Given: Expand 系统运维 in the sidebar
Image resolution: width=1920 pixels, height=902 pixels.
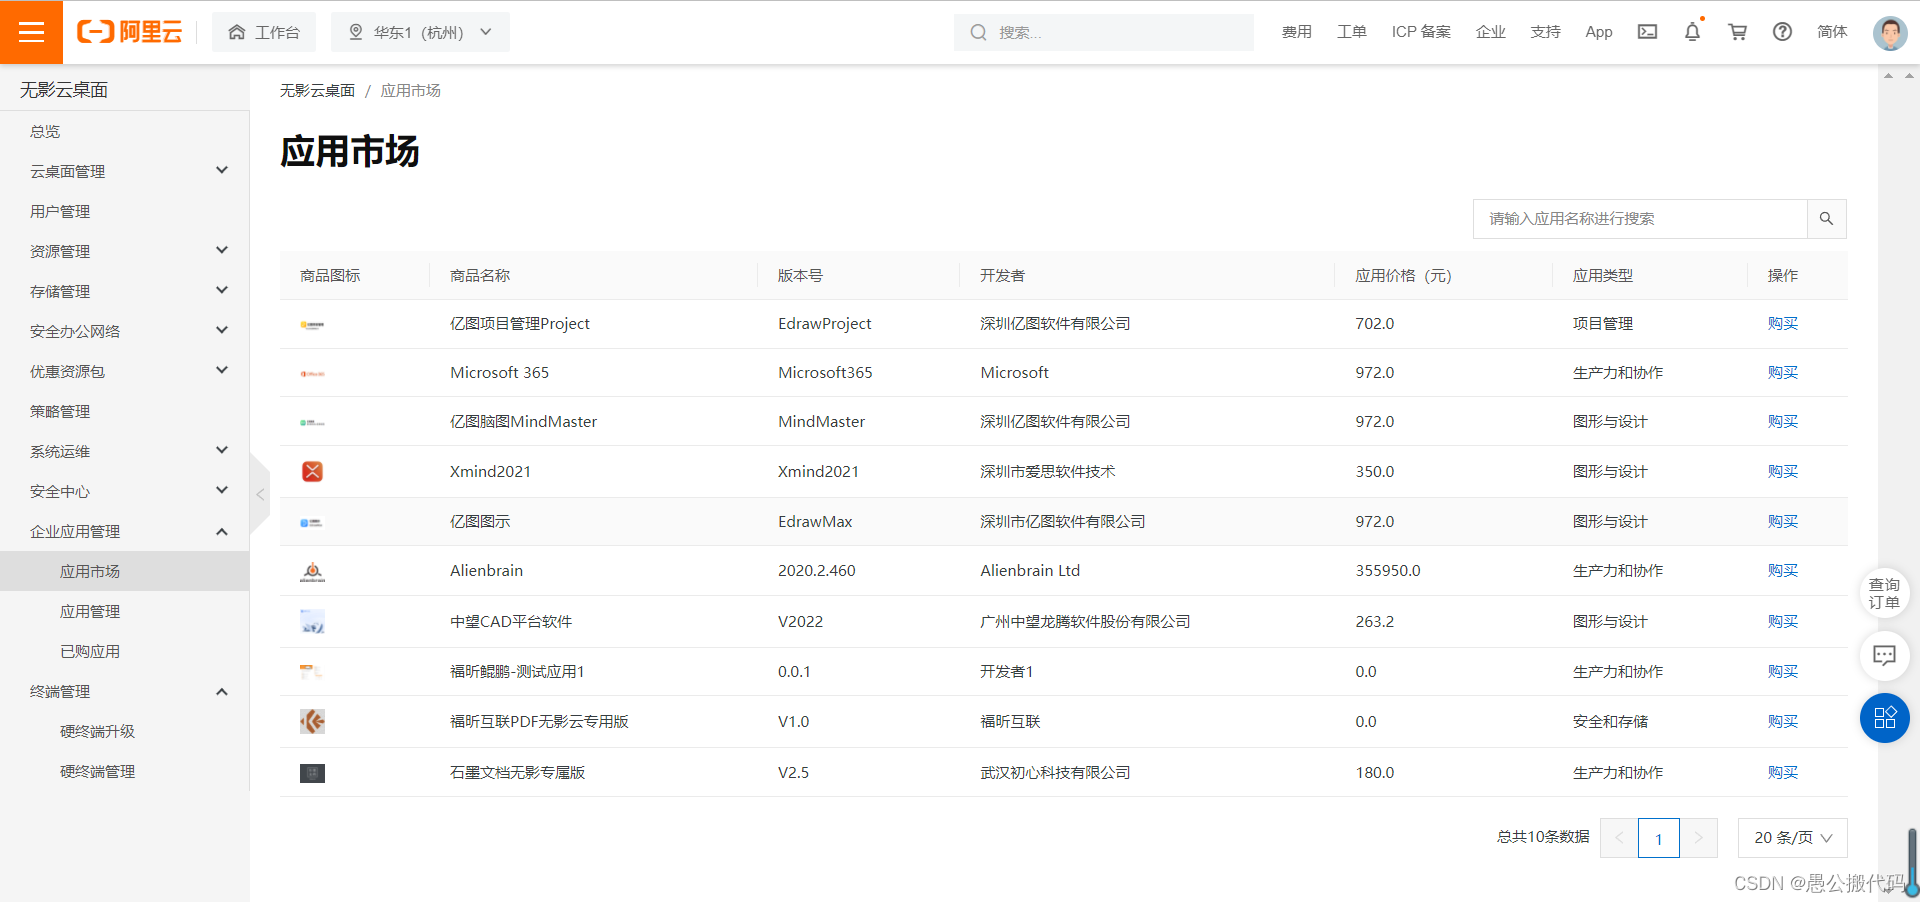Looking at the screenshot, I should pyautogui.click(x=125, y=451).
